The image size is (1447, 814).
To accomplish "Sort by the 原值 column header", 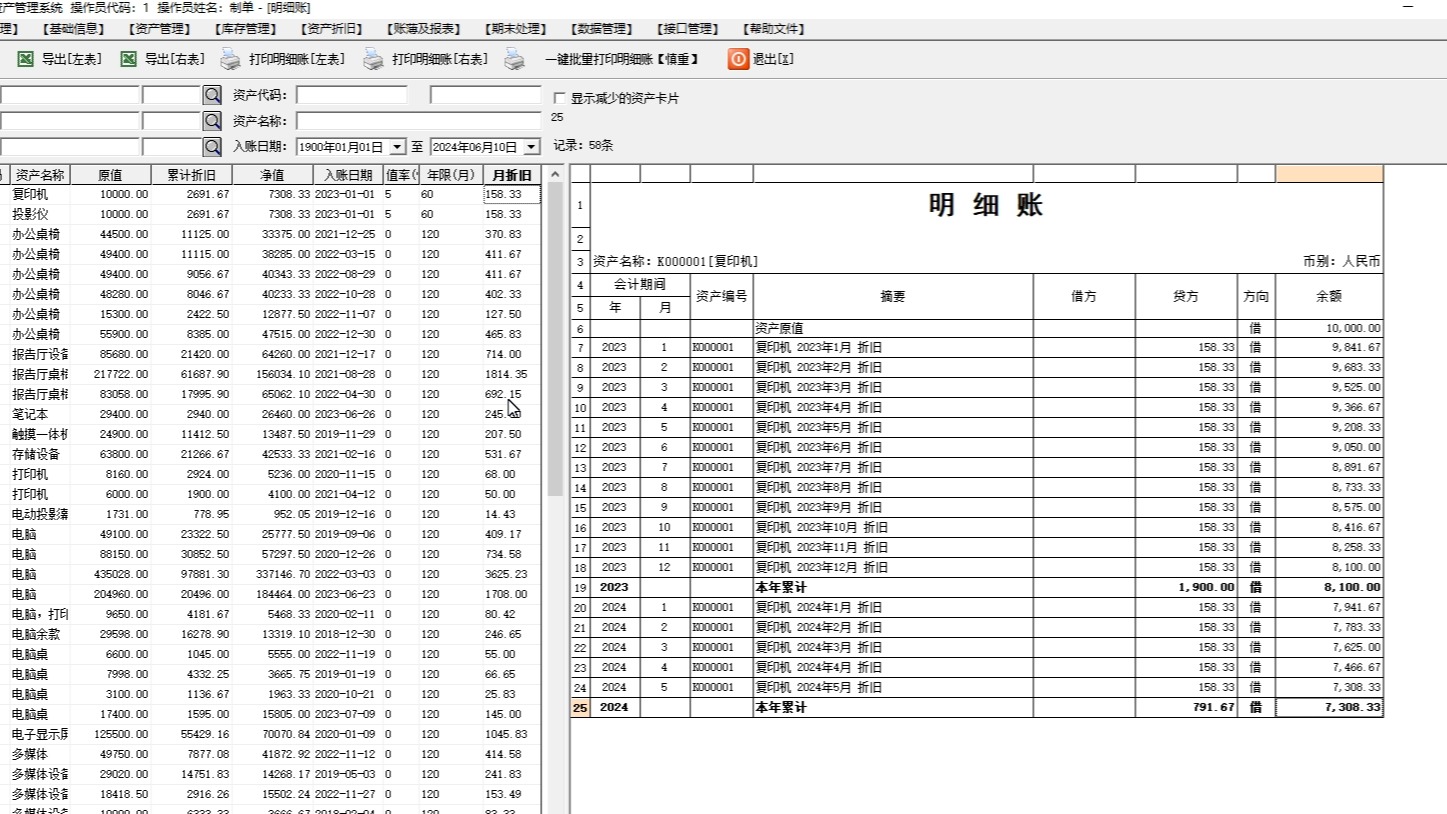I will (x=110, y=175).
